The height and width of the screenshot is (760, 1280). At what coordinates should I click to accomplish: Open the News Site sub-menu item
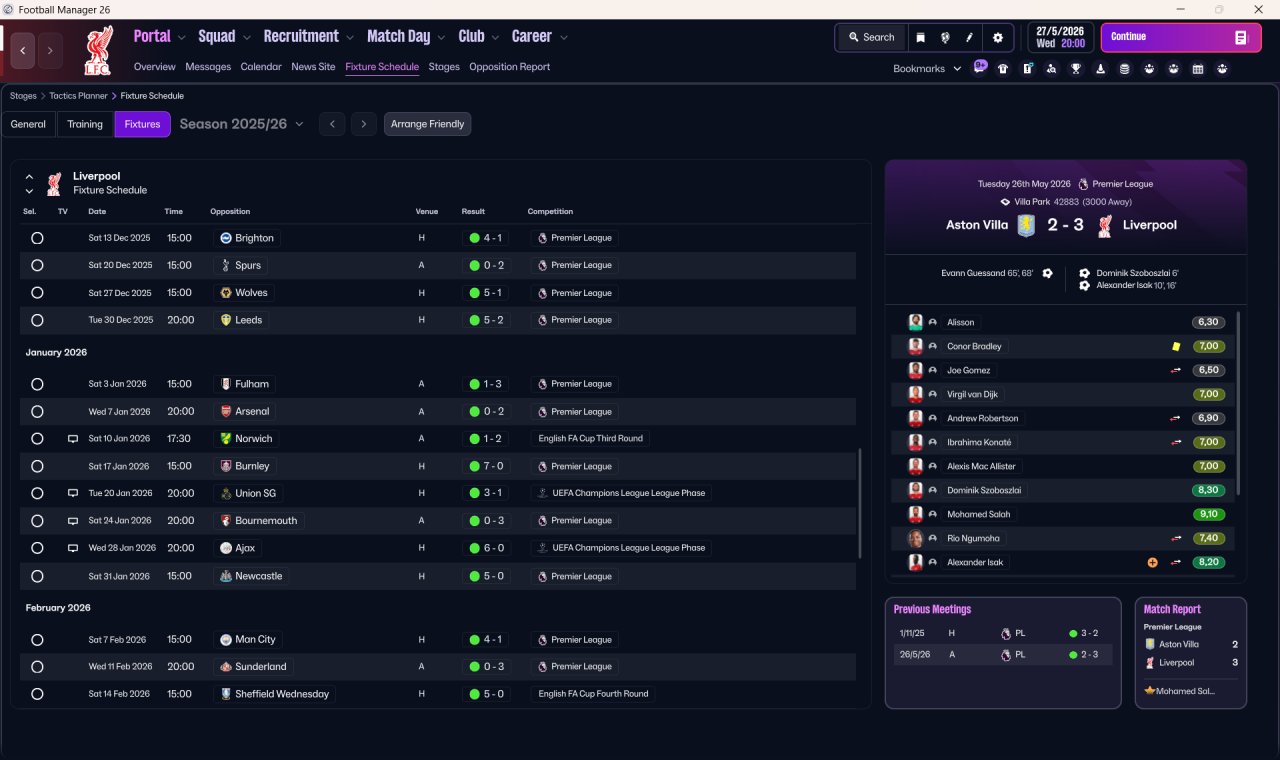tap(313, 67)
